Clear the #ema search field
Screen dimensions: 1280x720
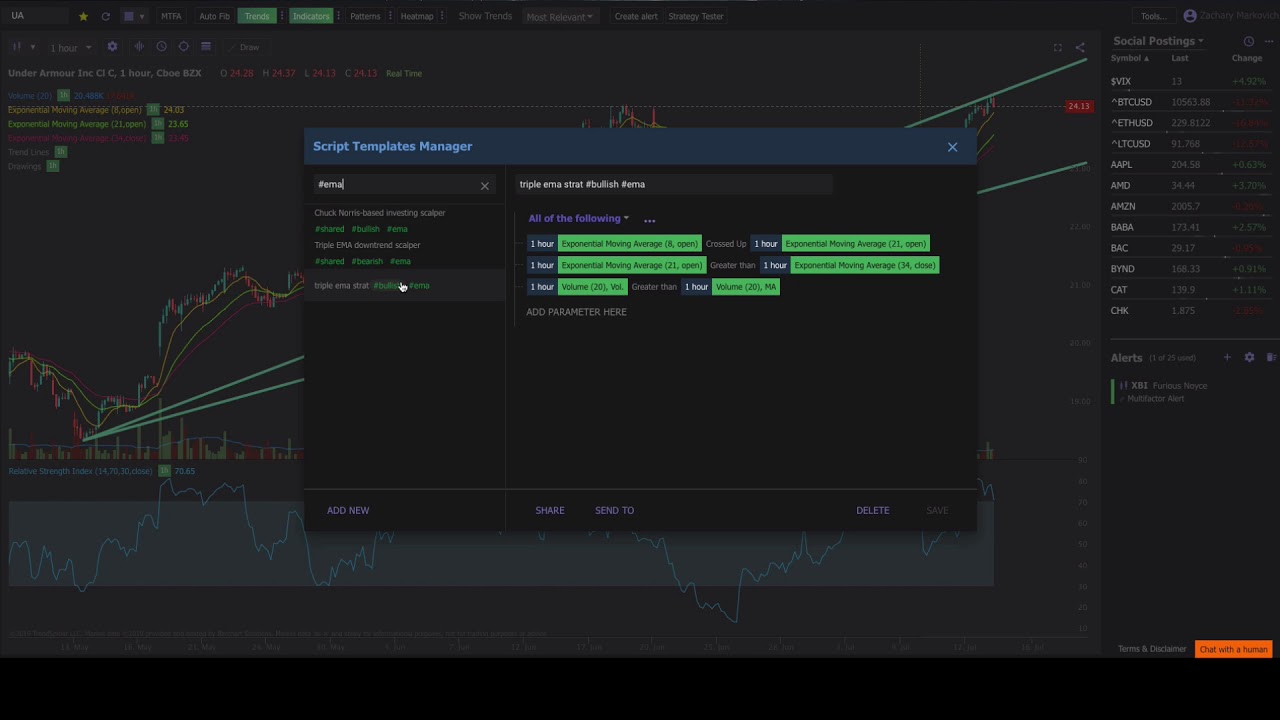[485, 185]
